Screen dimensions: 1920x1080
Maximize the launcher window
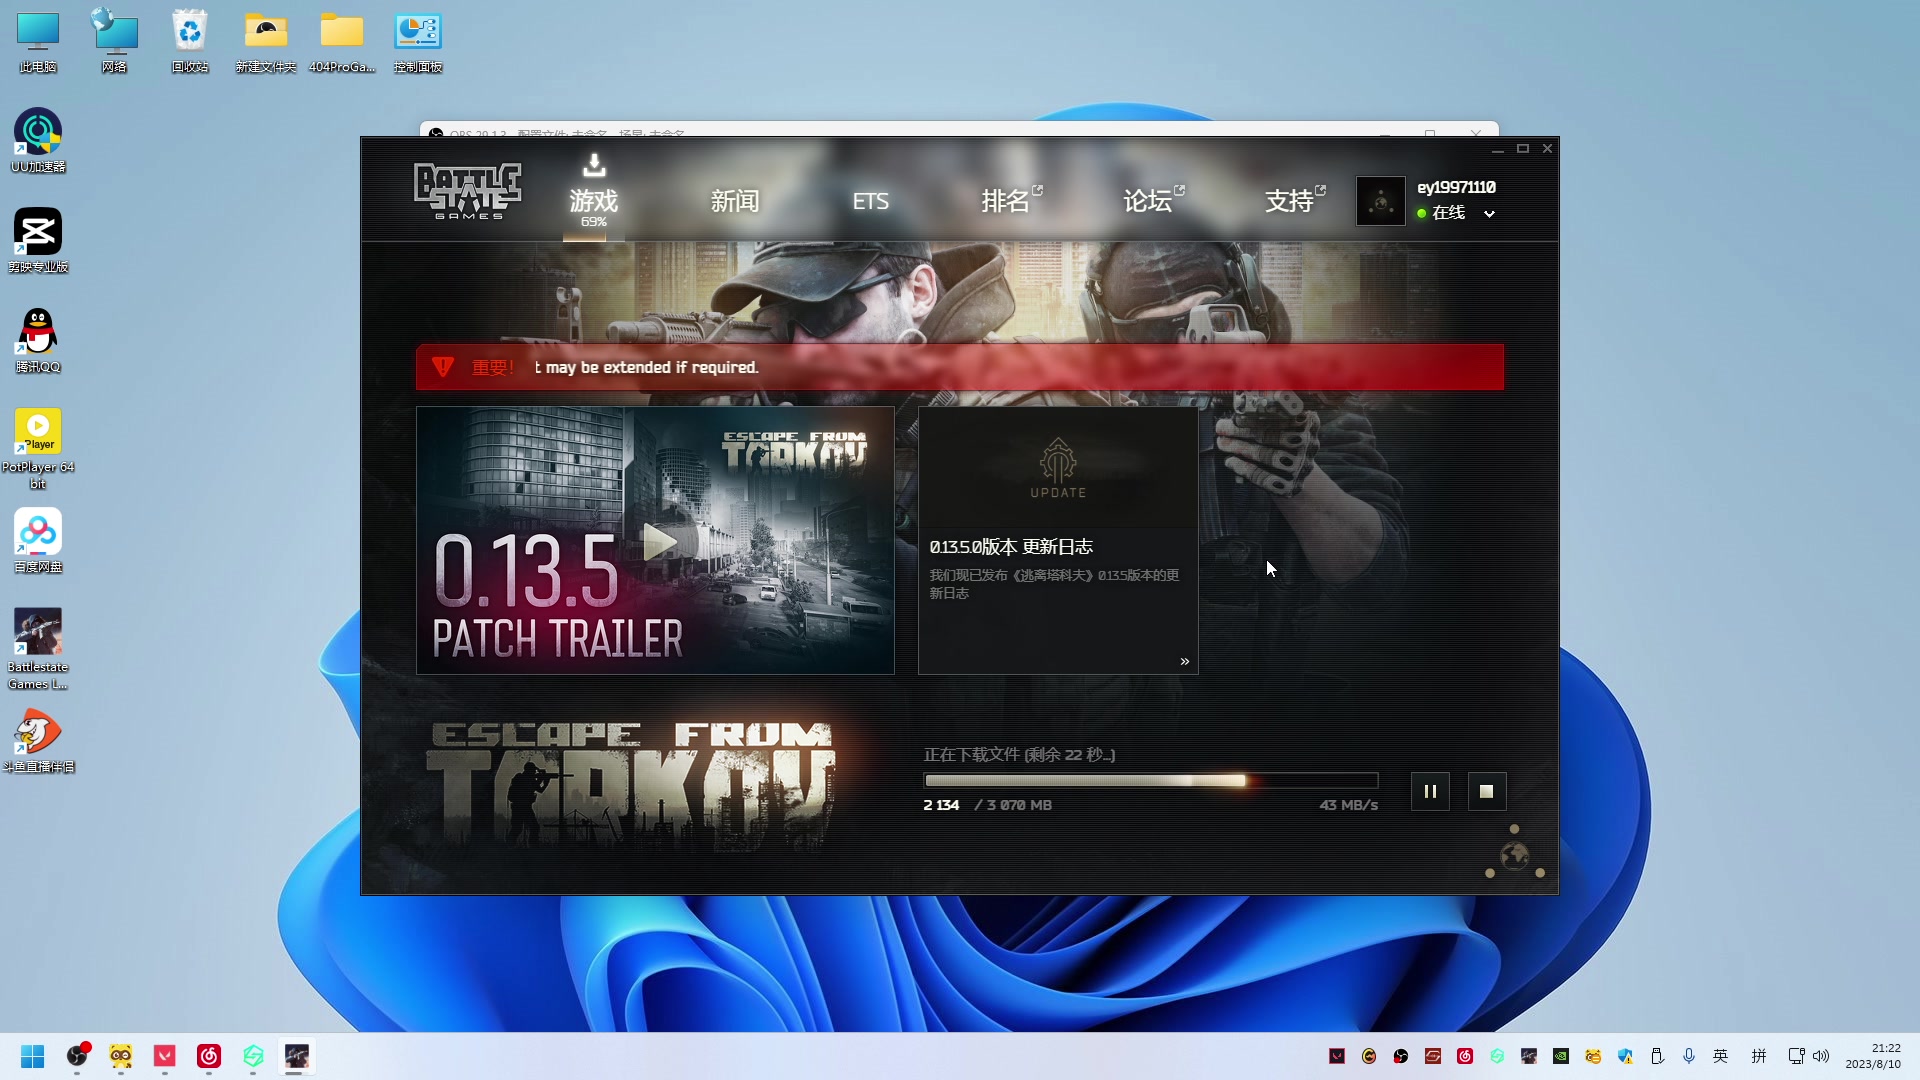1522,149
